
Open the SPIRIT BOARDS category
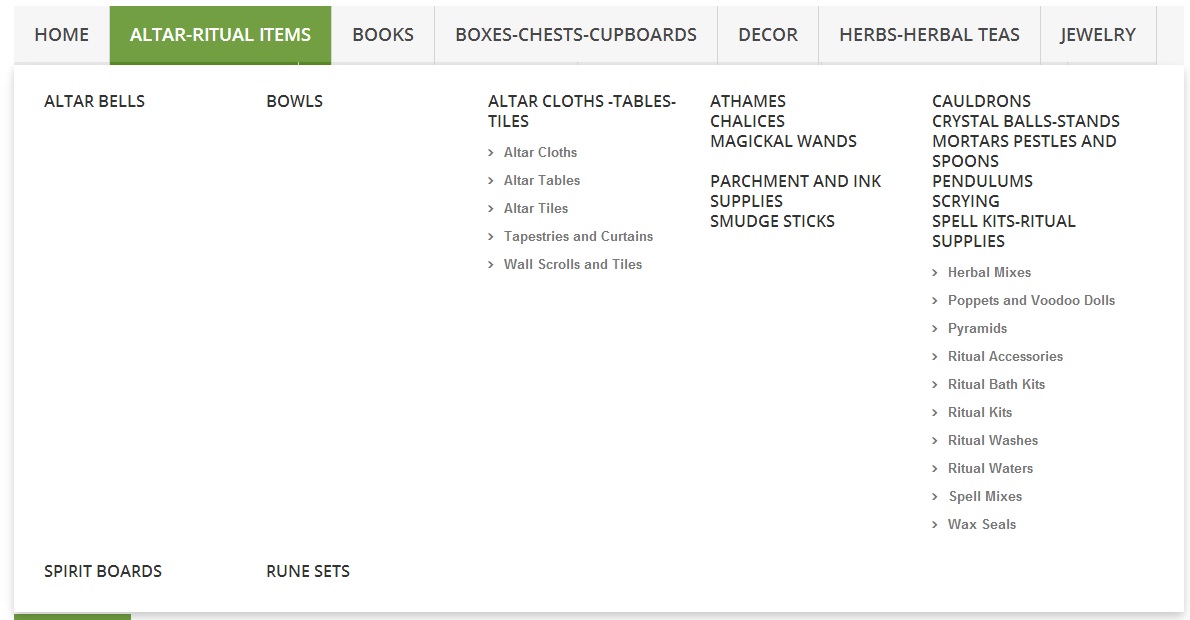coord(102,571)
